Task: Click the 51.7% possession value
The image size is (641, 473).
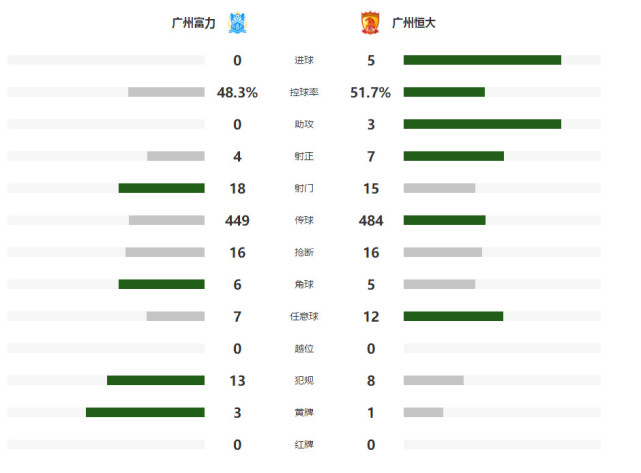Action: pyautogui.click(x=370, y=92)
